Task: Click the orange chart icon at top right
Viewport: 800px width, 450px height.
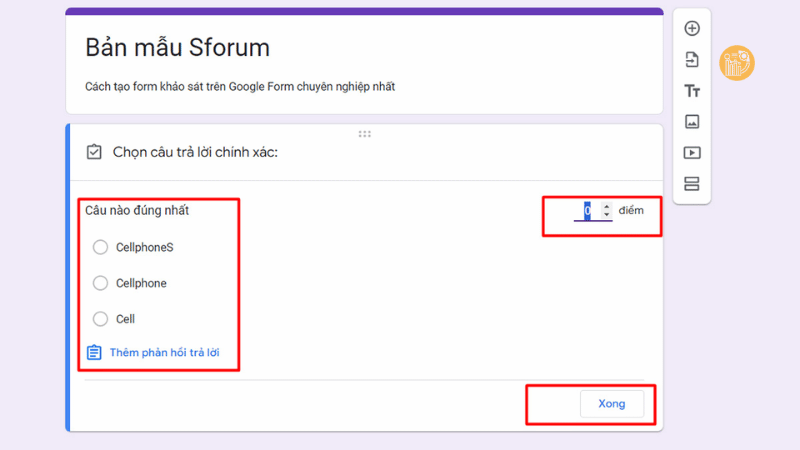Action: 737,64
